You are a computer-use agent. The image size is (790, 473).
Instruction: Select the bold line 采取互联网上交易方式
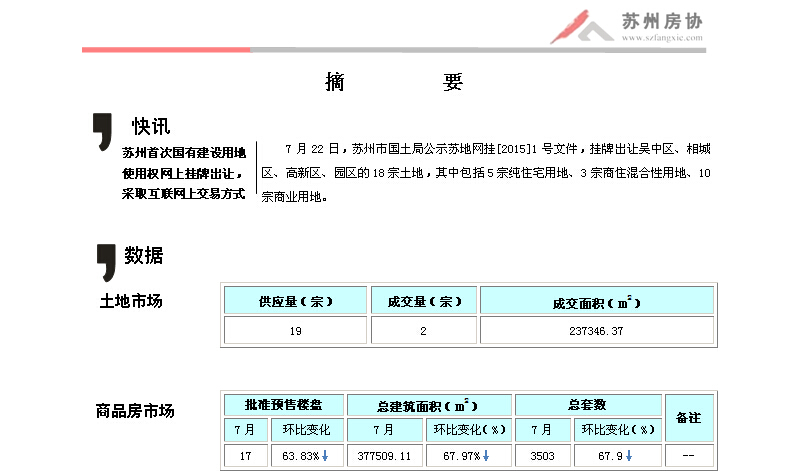183,194
